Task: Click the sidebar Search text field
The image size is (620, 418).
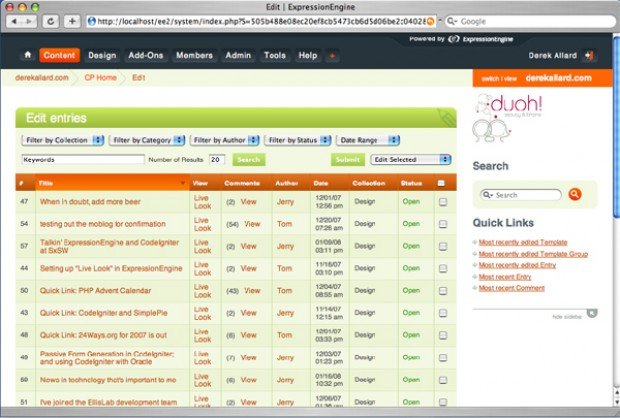Action: tap(520, 195)
